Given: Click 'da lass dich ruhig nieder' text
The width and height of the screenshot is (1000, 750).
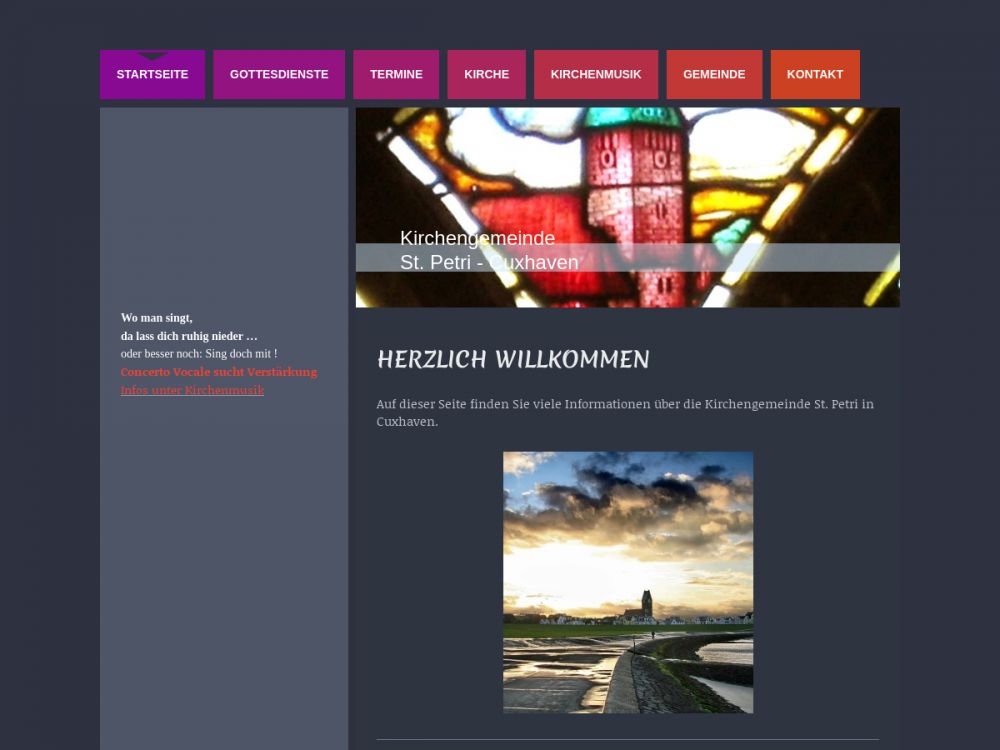Looking at the screenshot, I should point(189,336).
